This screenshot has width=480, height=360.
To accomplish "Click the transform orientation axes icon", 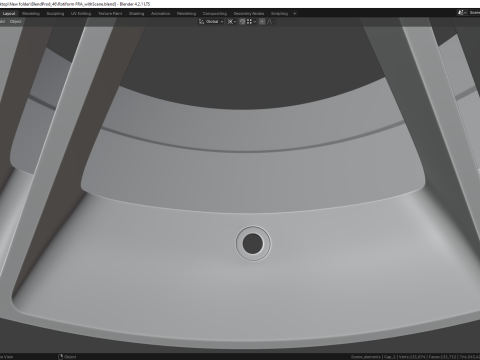I will pyautogui.click(x=201, y=22).
